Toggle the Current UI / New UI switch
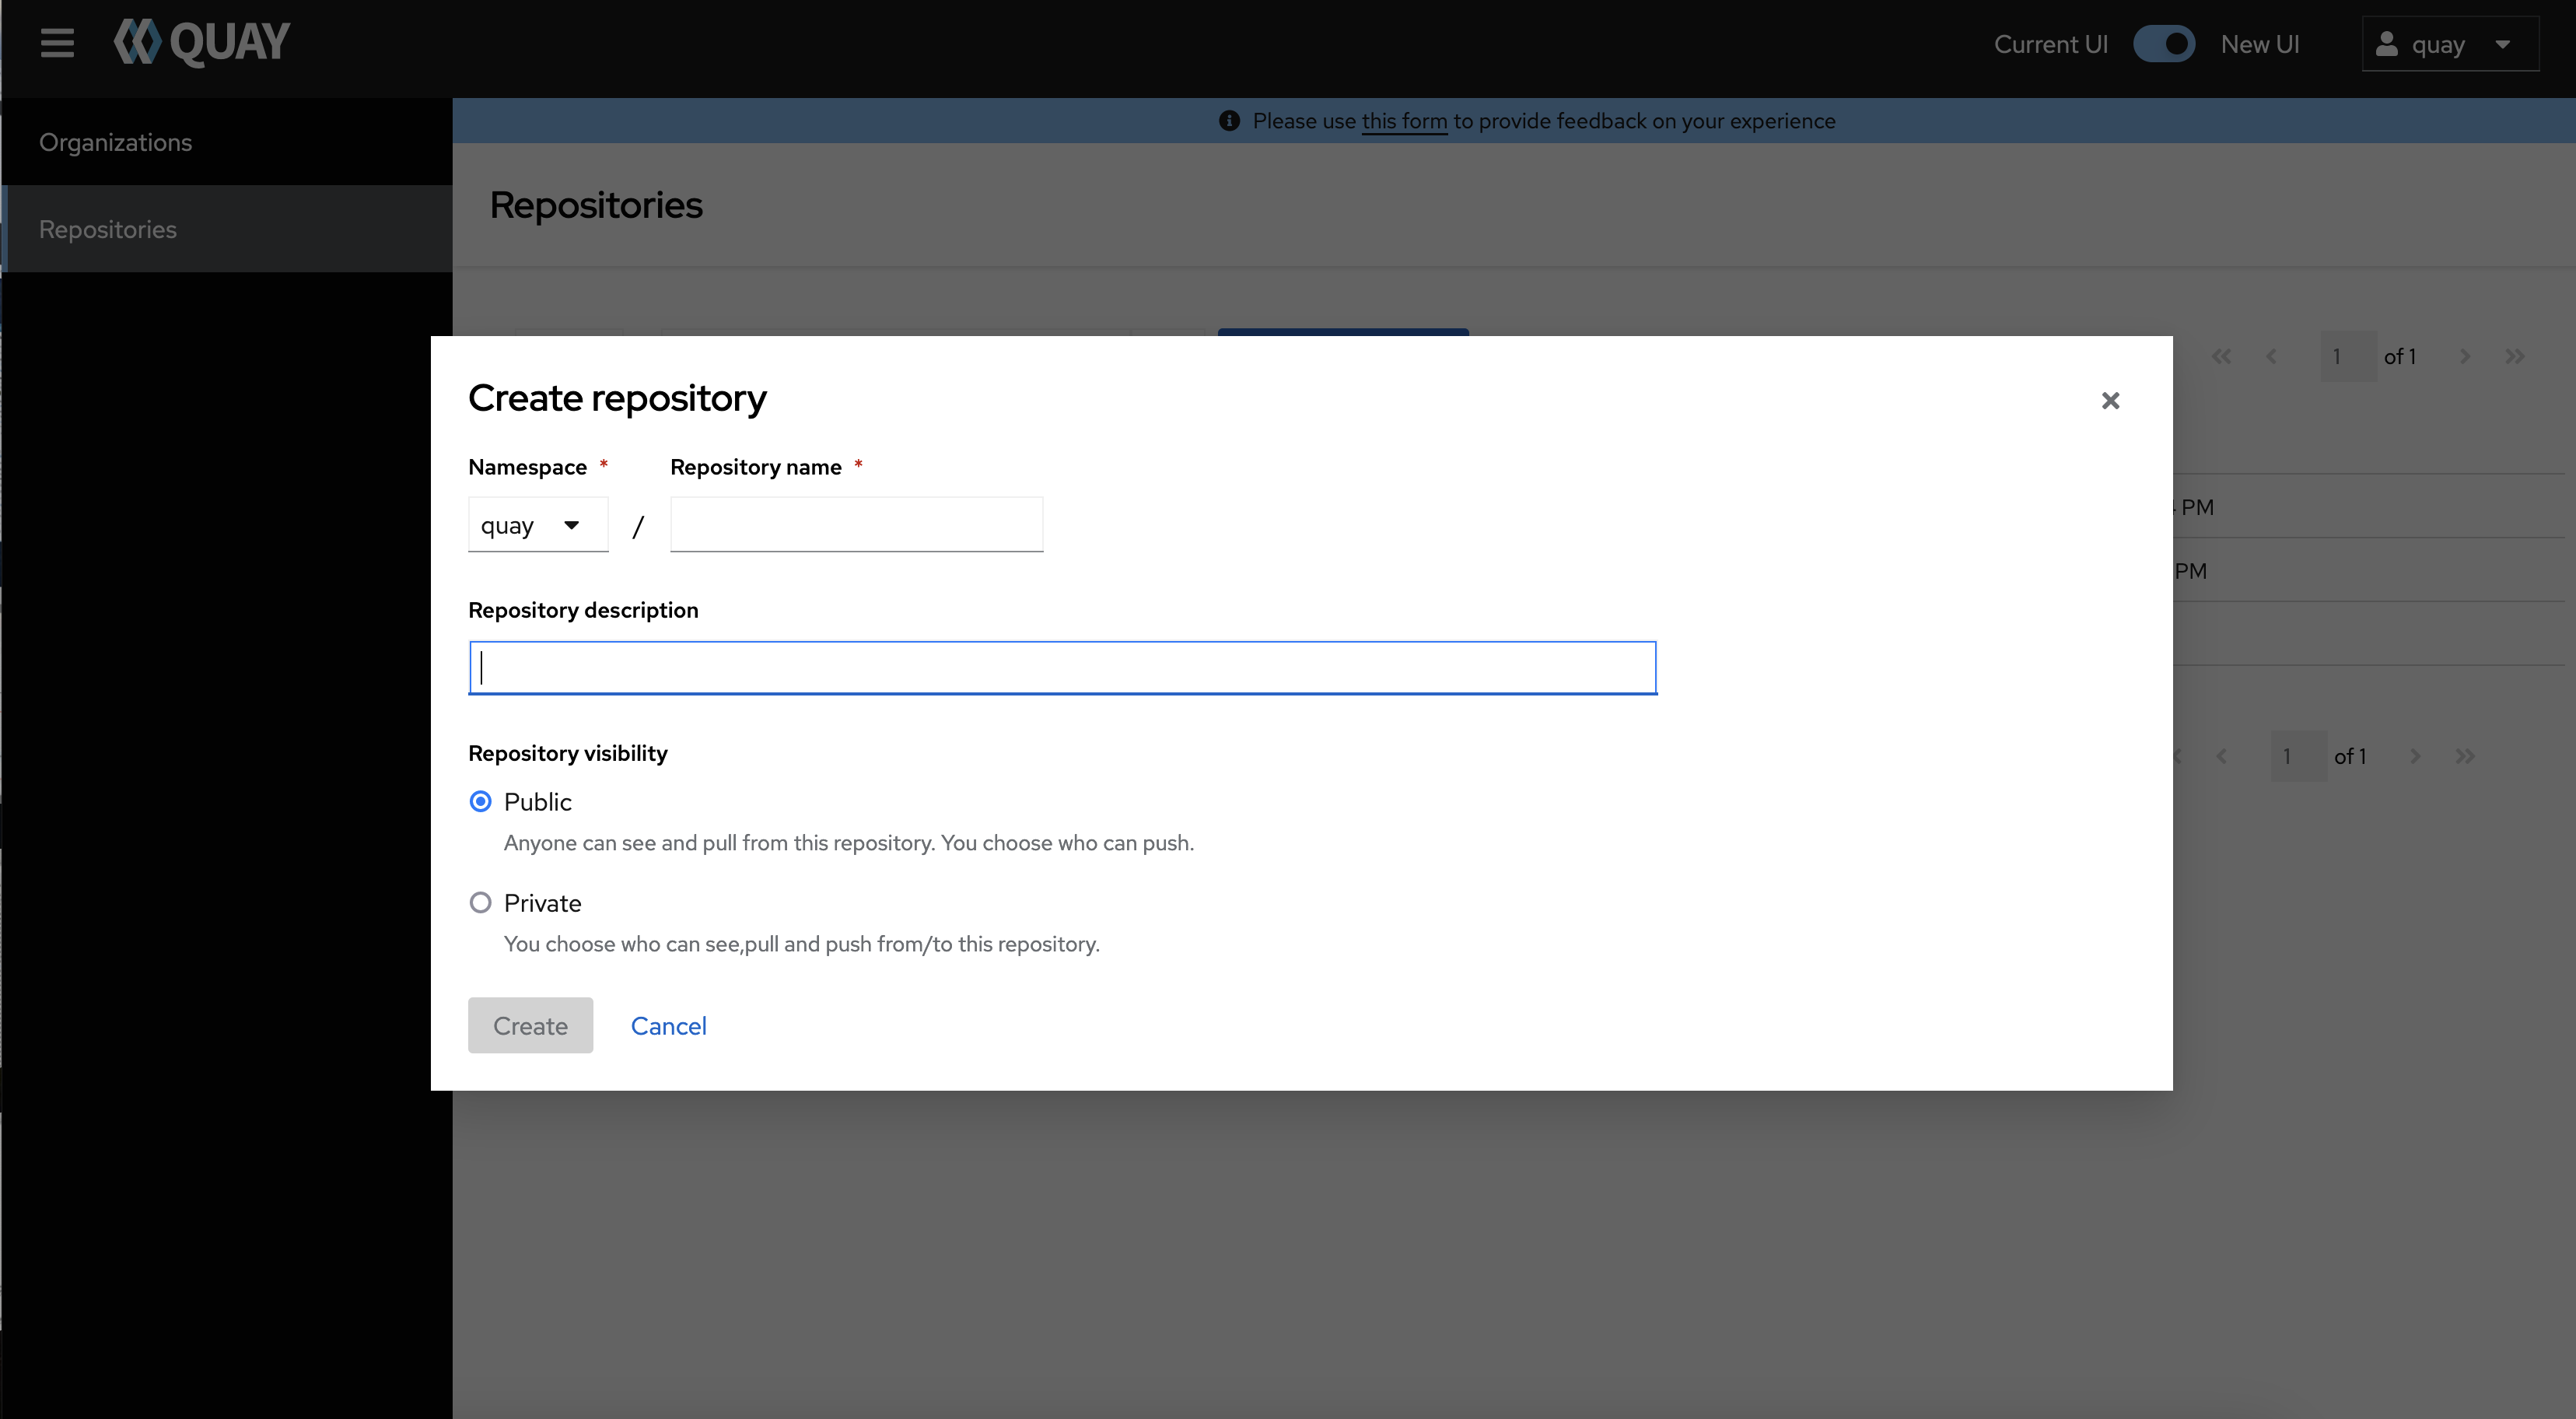2576x1419 pixels. tap(2163, 44)
